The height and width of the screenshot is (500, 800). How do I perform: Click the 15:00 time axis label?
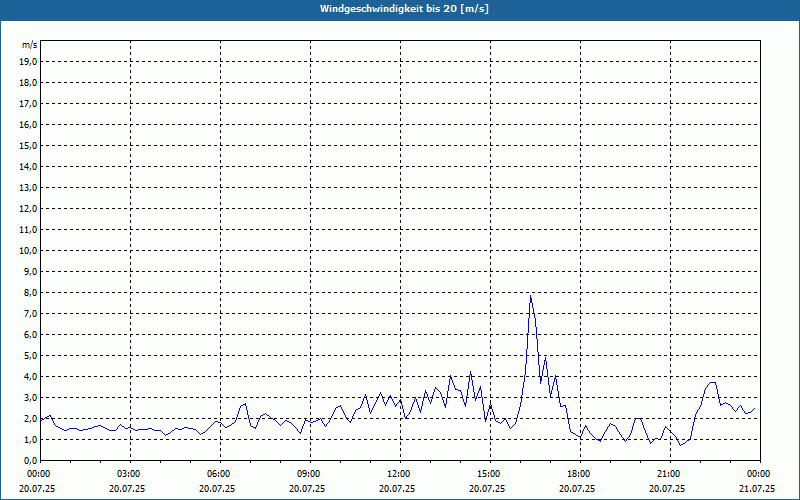pos(490,474)
